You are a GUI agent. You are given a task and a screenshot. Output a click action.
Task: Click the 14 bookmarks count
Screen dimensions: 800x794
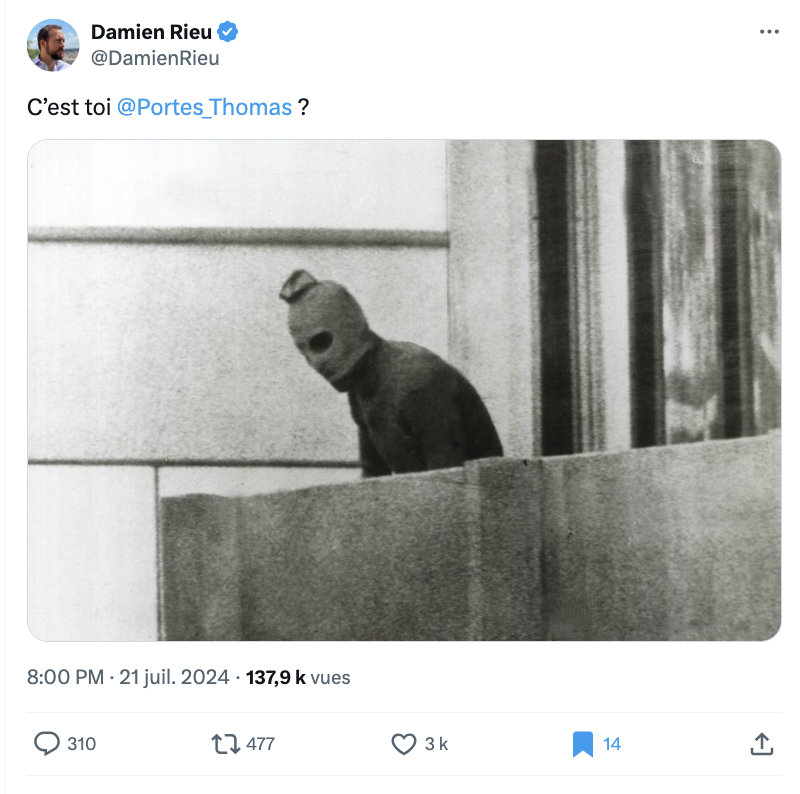[x=612, y=743]
